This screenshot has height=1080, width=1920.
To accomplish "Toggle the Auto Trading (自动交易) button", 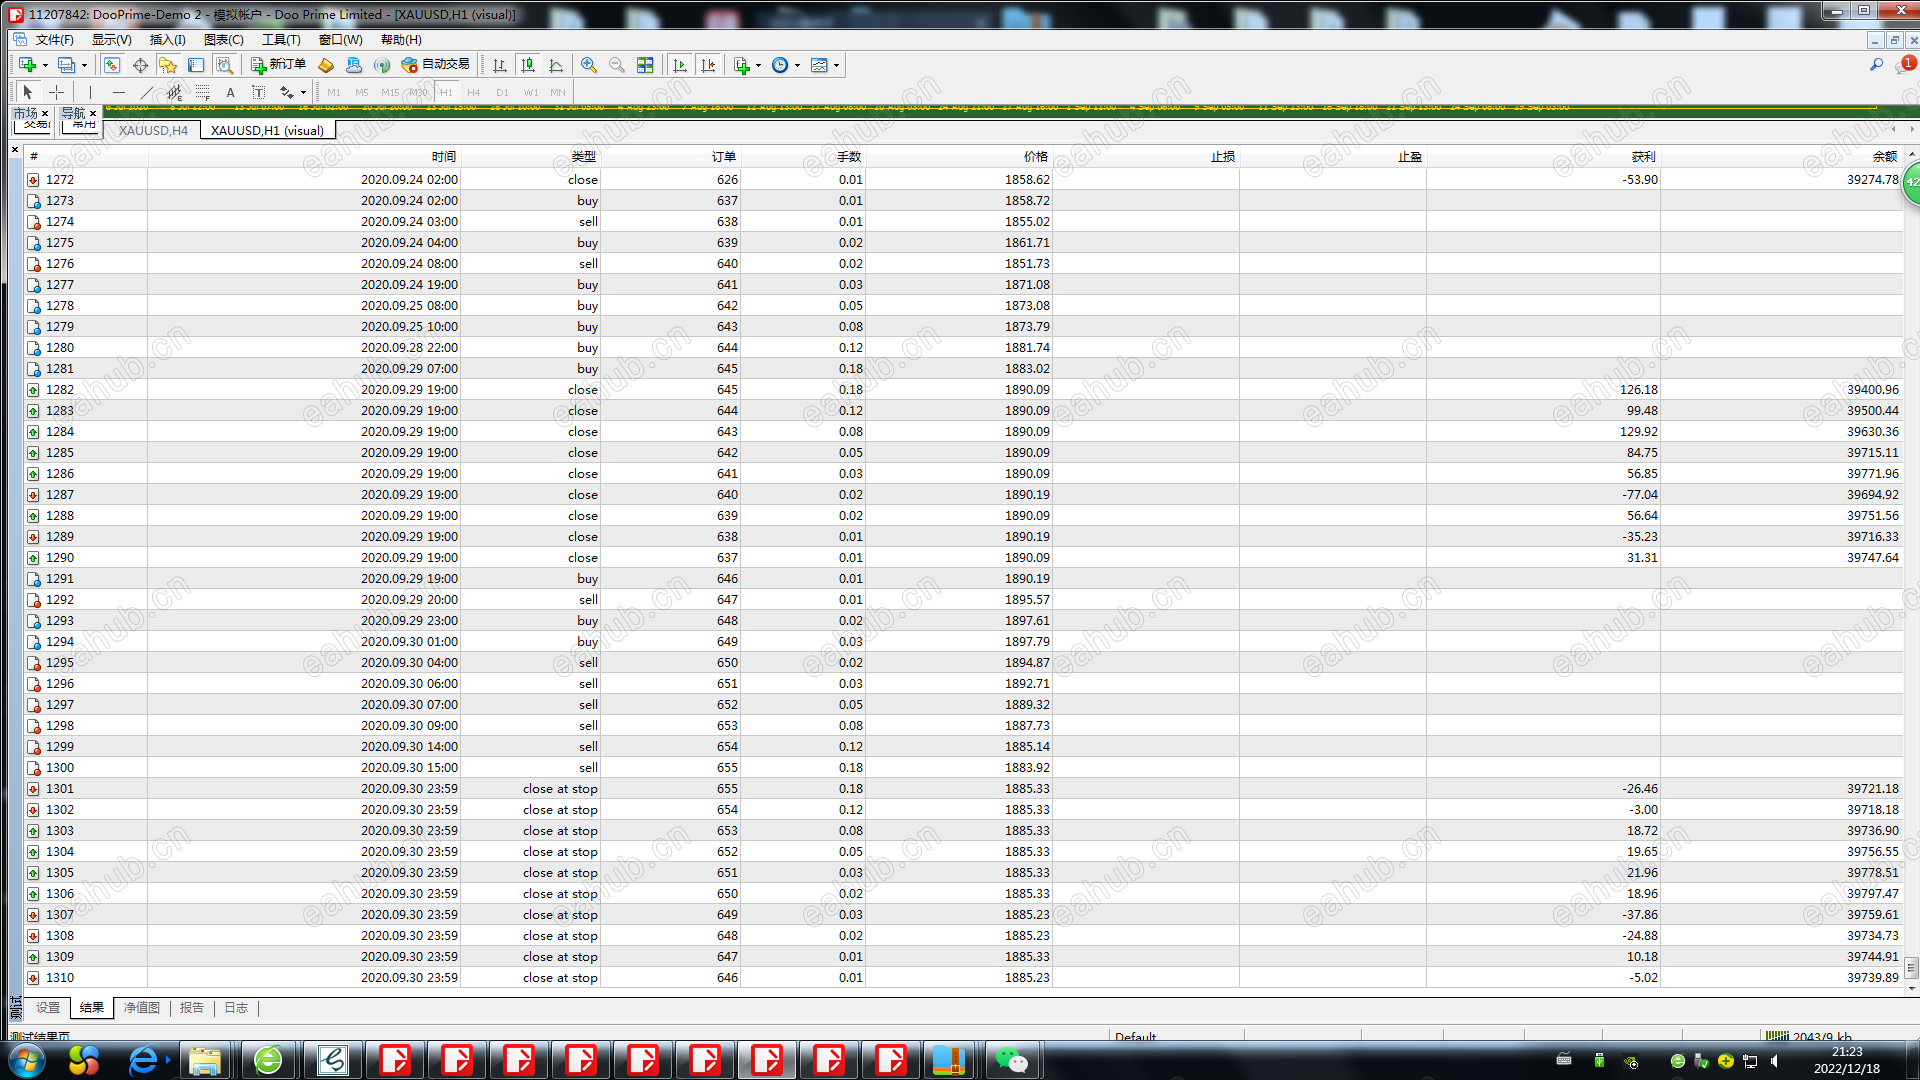I will 435,65.
